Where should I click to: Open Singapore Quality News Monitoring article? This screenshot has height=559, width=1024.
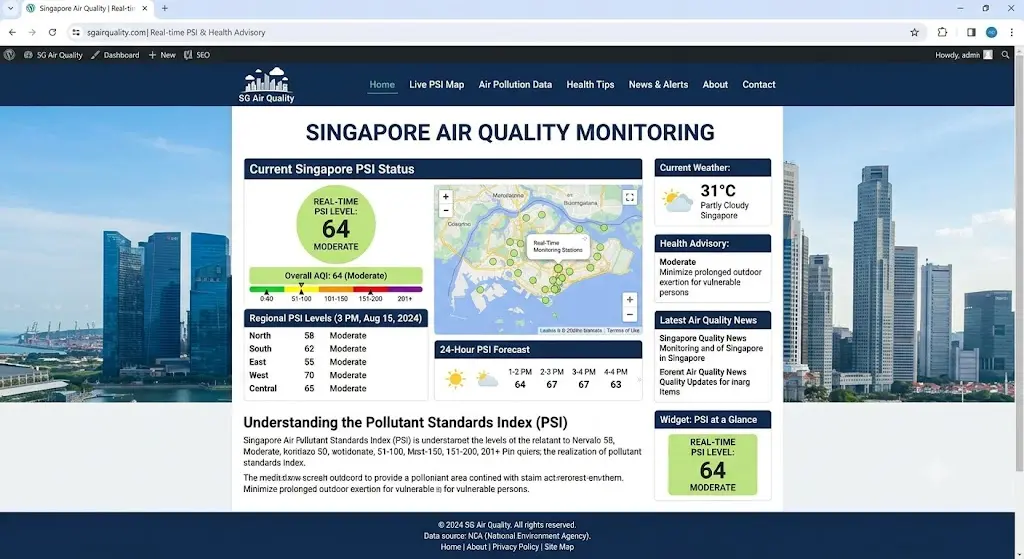tap(711, 348)
